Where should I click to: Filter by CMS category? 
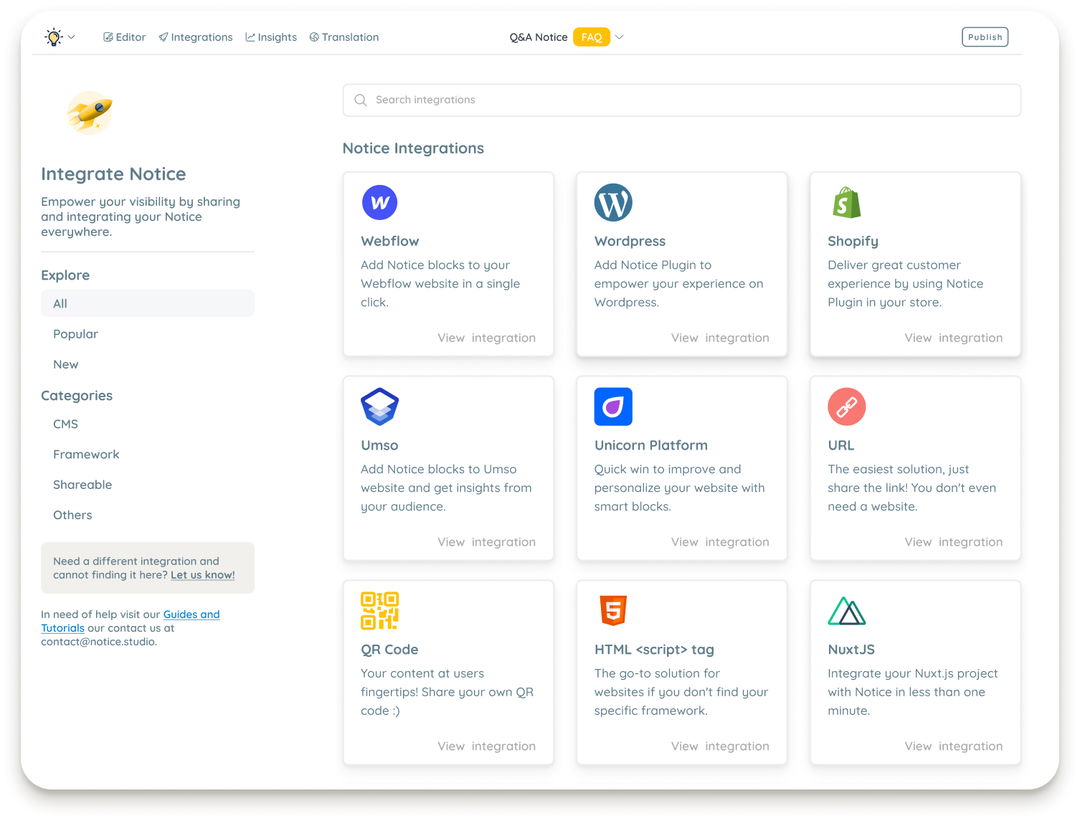(65, 424)
